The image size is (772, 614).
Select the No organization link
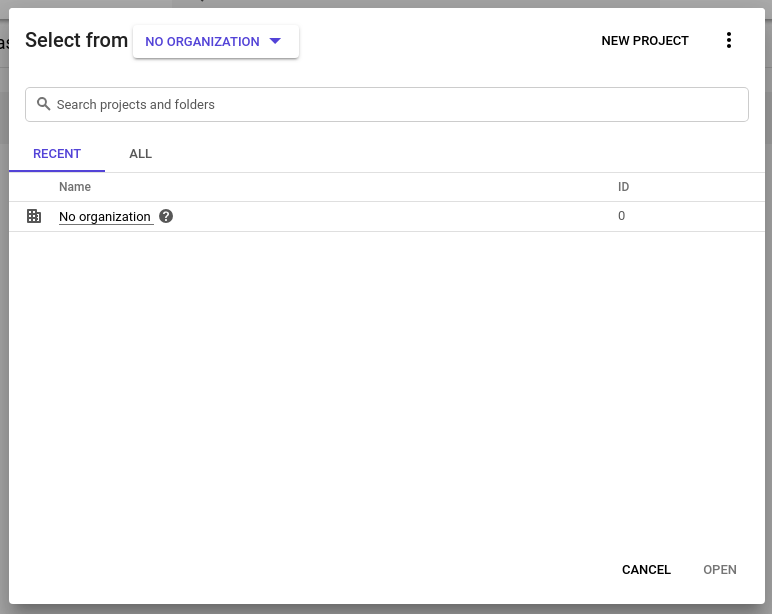point(105,217)
